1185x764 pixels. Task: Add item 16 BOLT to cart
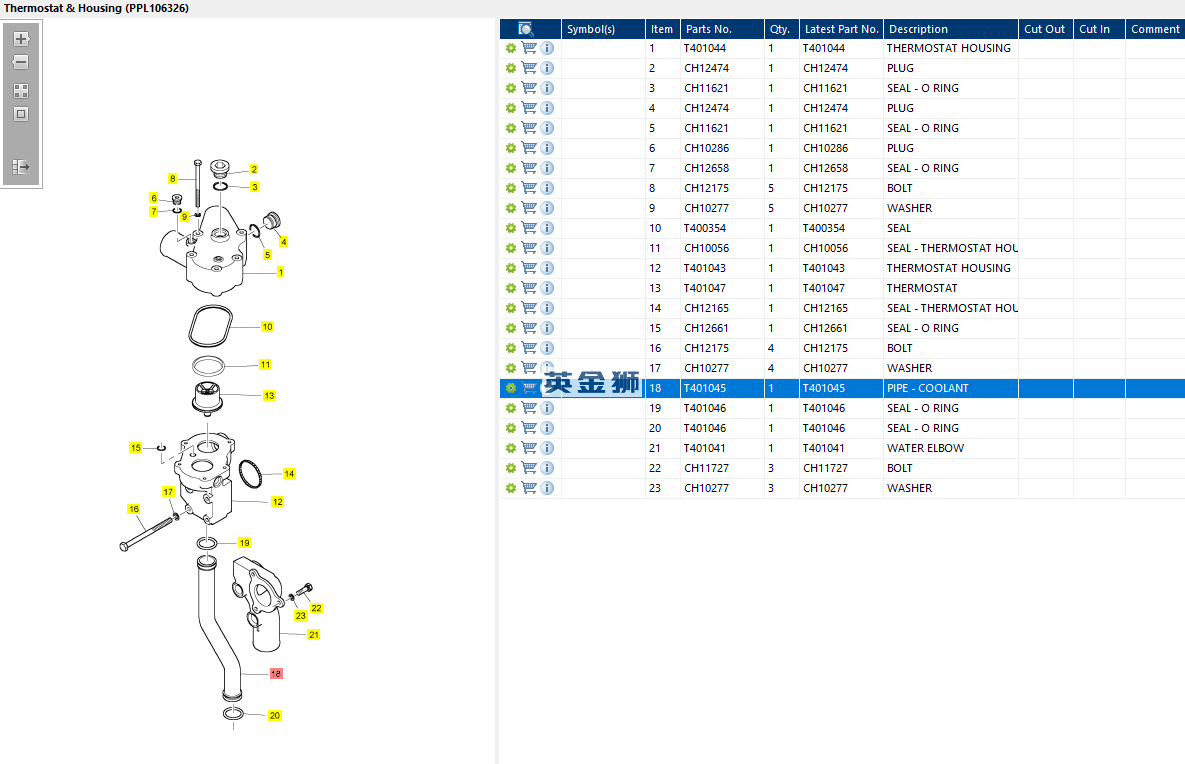pyautogui.click(x=529, y=348)
